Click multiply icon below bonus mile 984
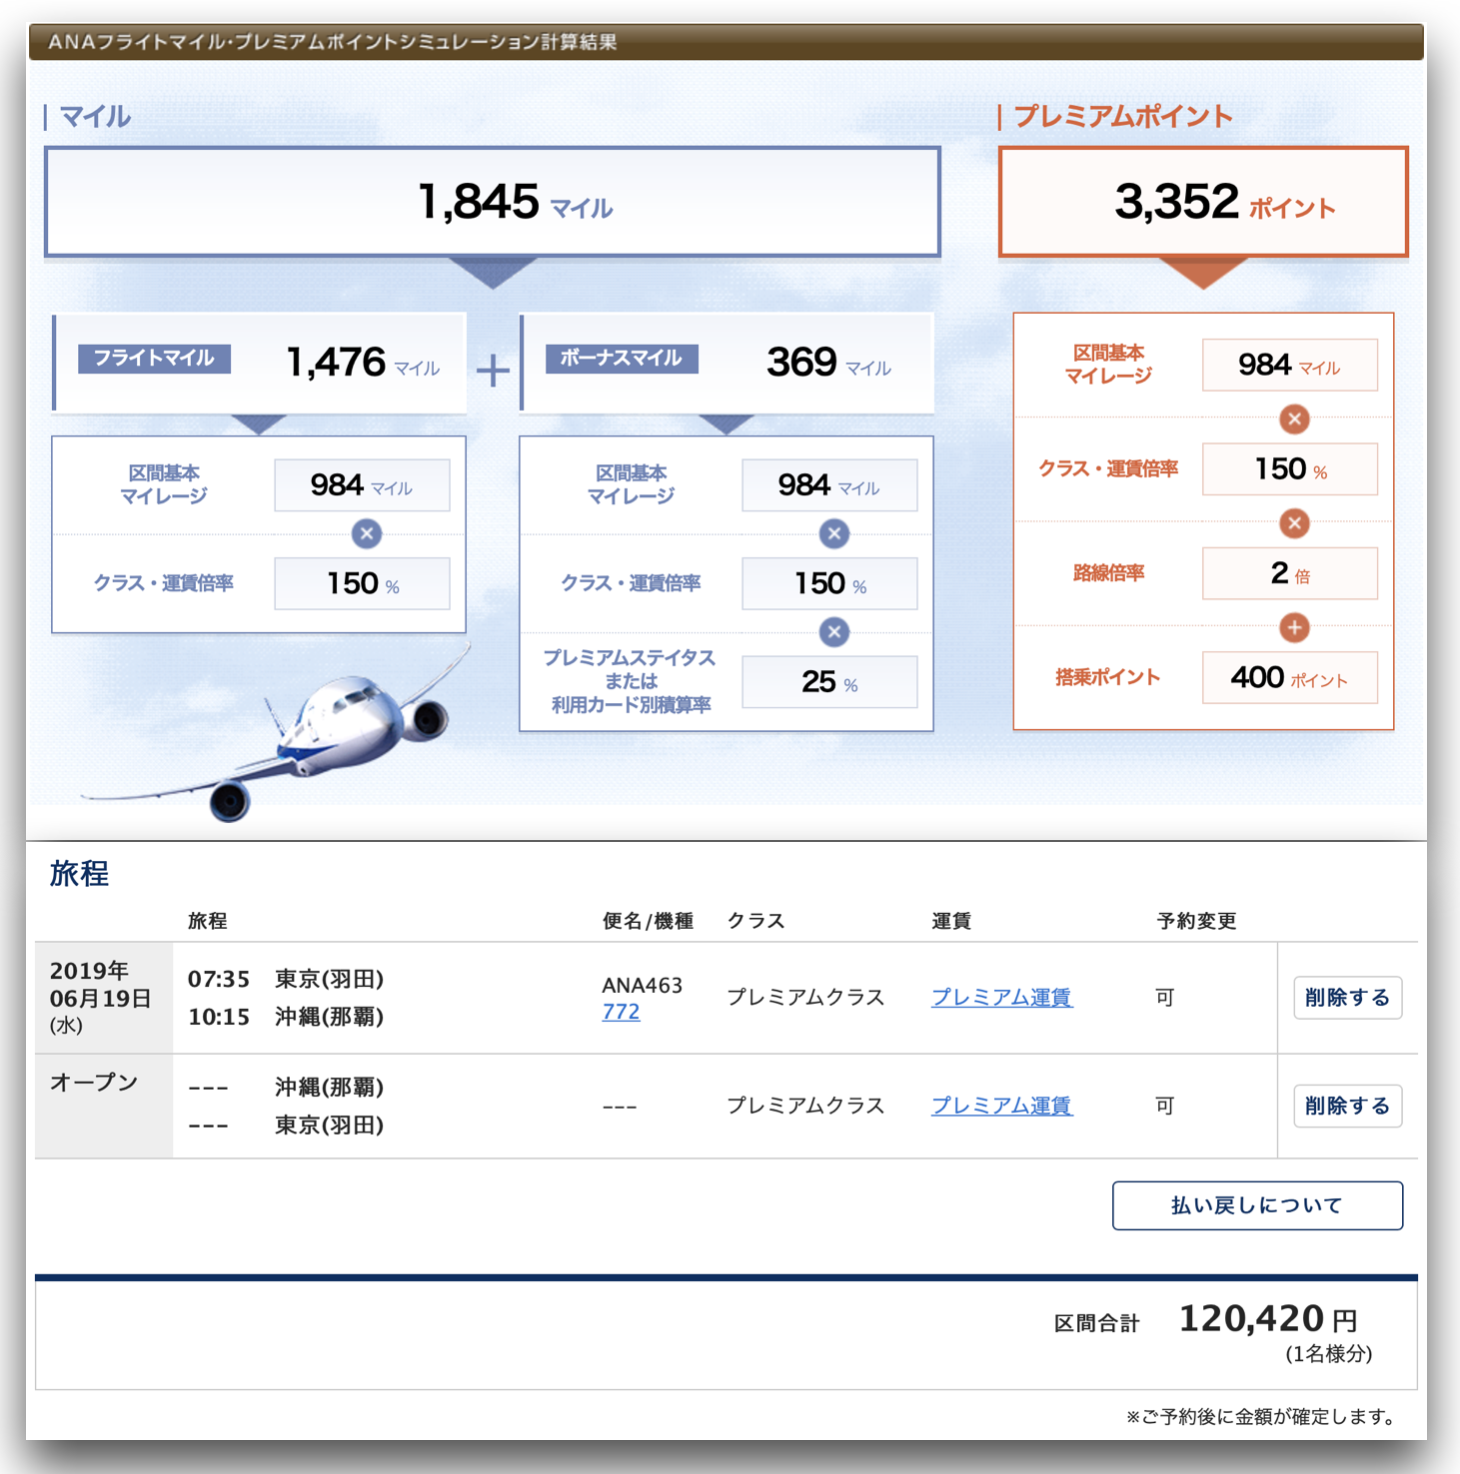The height and width of the screenshot is (1474, 1460). click(x=834, y=534)
